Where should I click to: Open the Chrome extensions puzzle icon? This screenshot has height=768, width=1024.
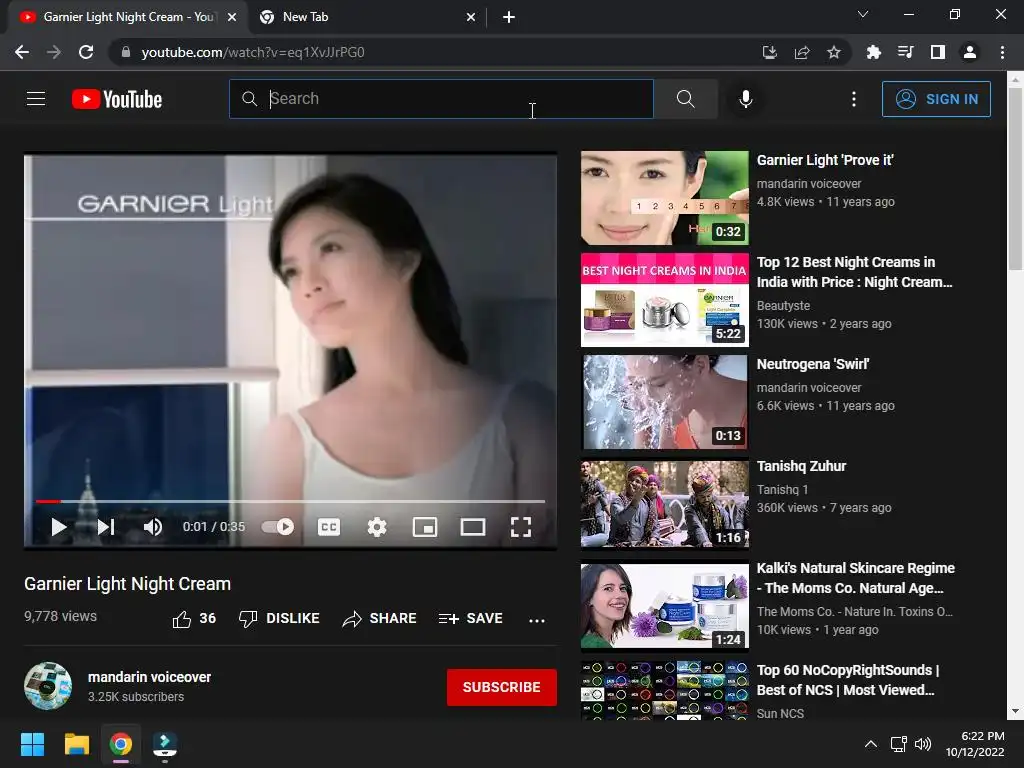coord(873,52)
